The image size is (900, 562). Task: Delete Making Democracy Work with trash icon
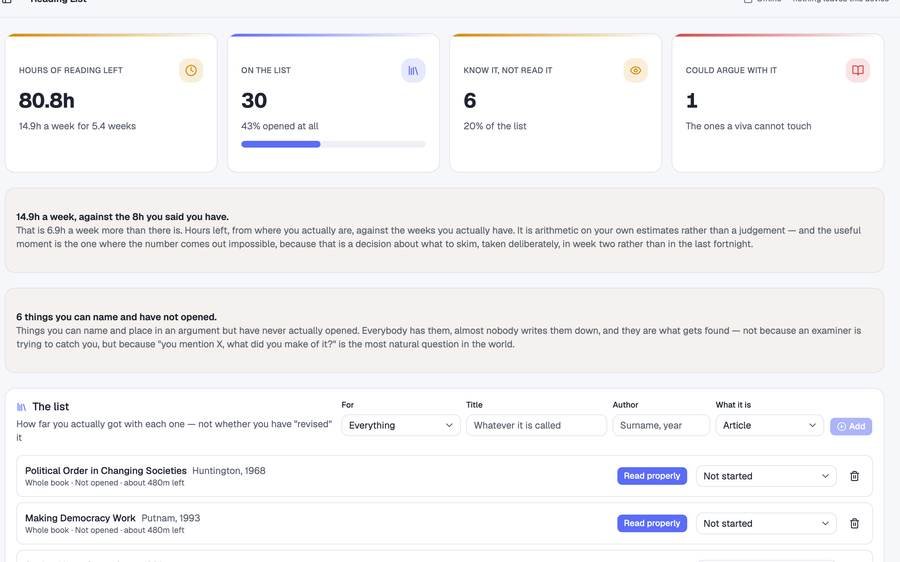pos(854,524)
